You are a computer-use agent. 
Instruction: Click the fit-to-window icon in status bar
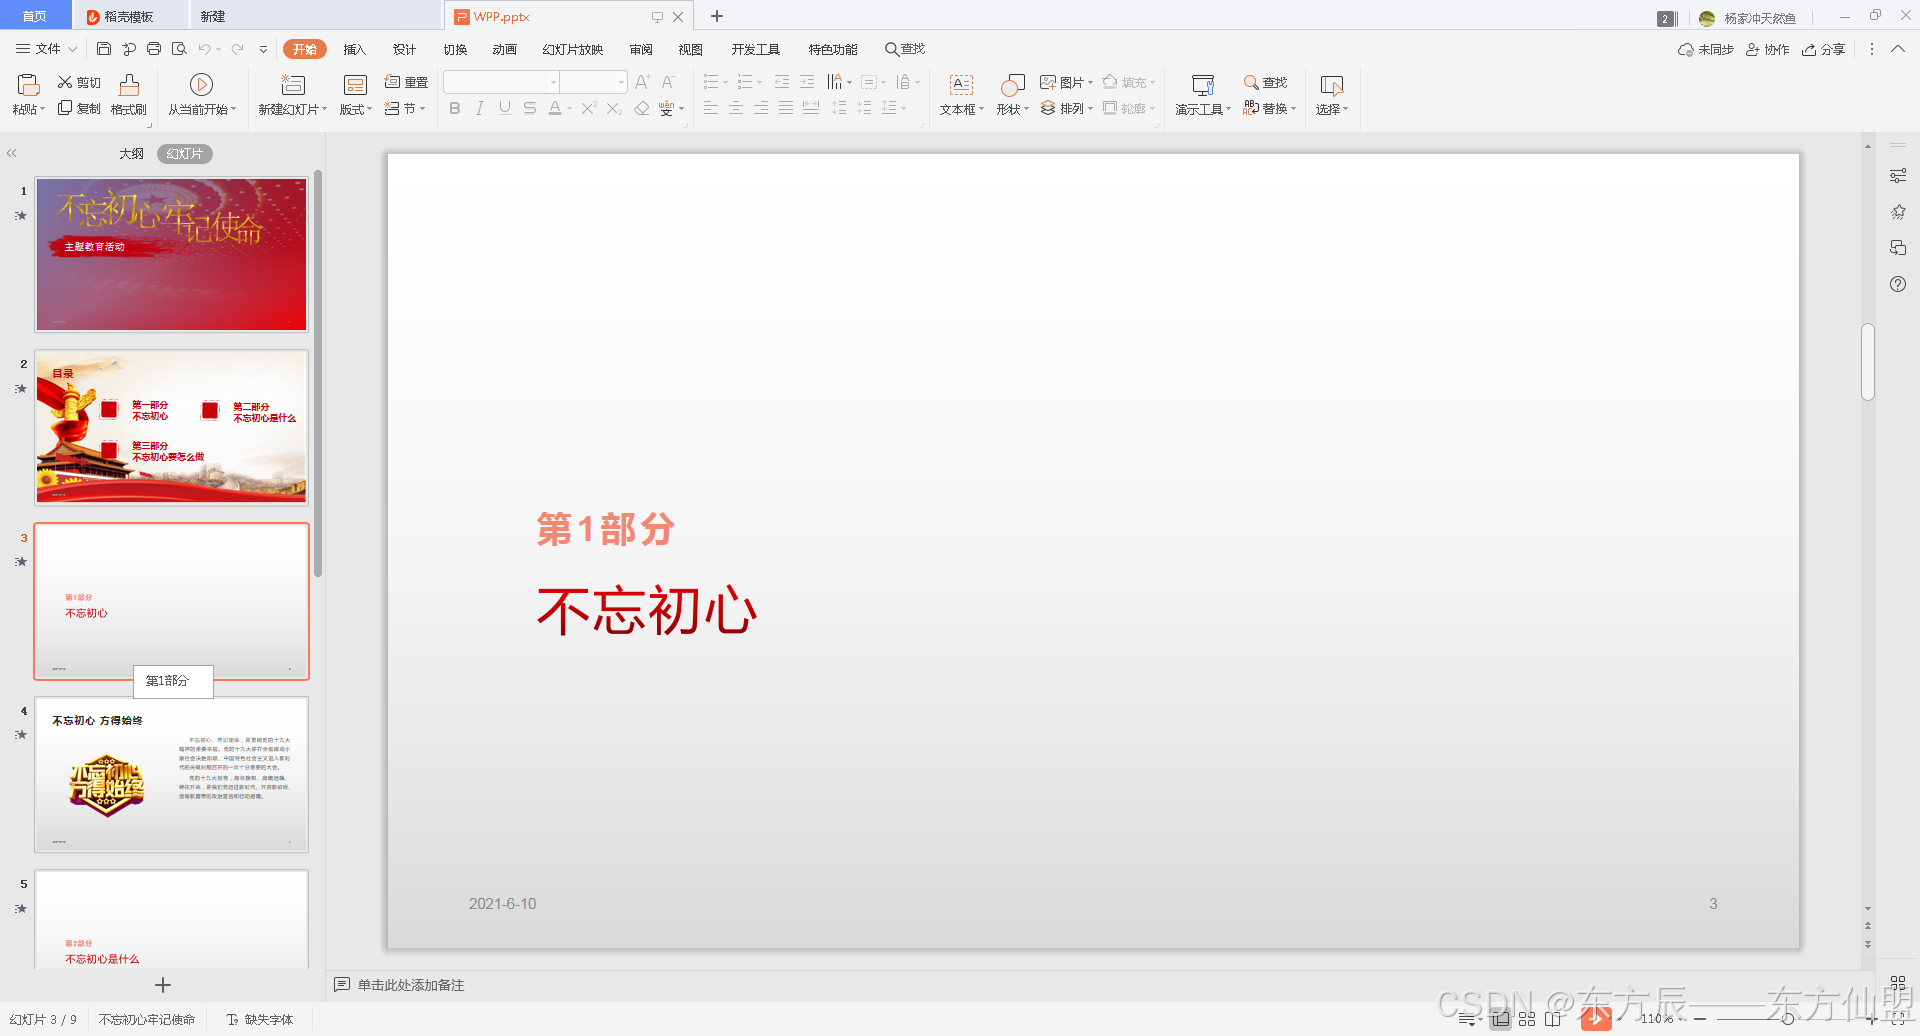coord(1897,1019)
